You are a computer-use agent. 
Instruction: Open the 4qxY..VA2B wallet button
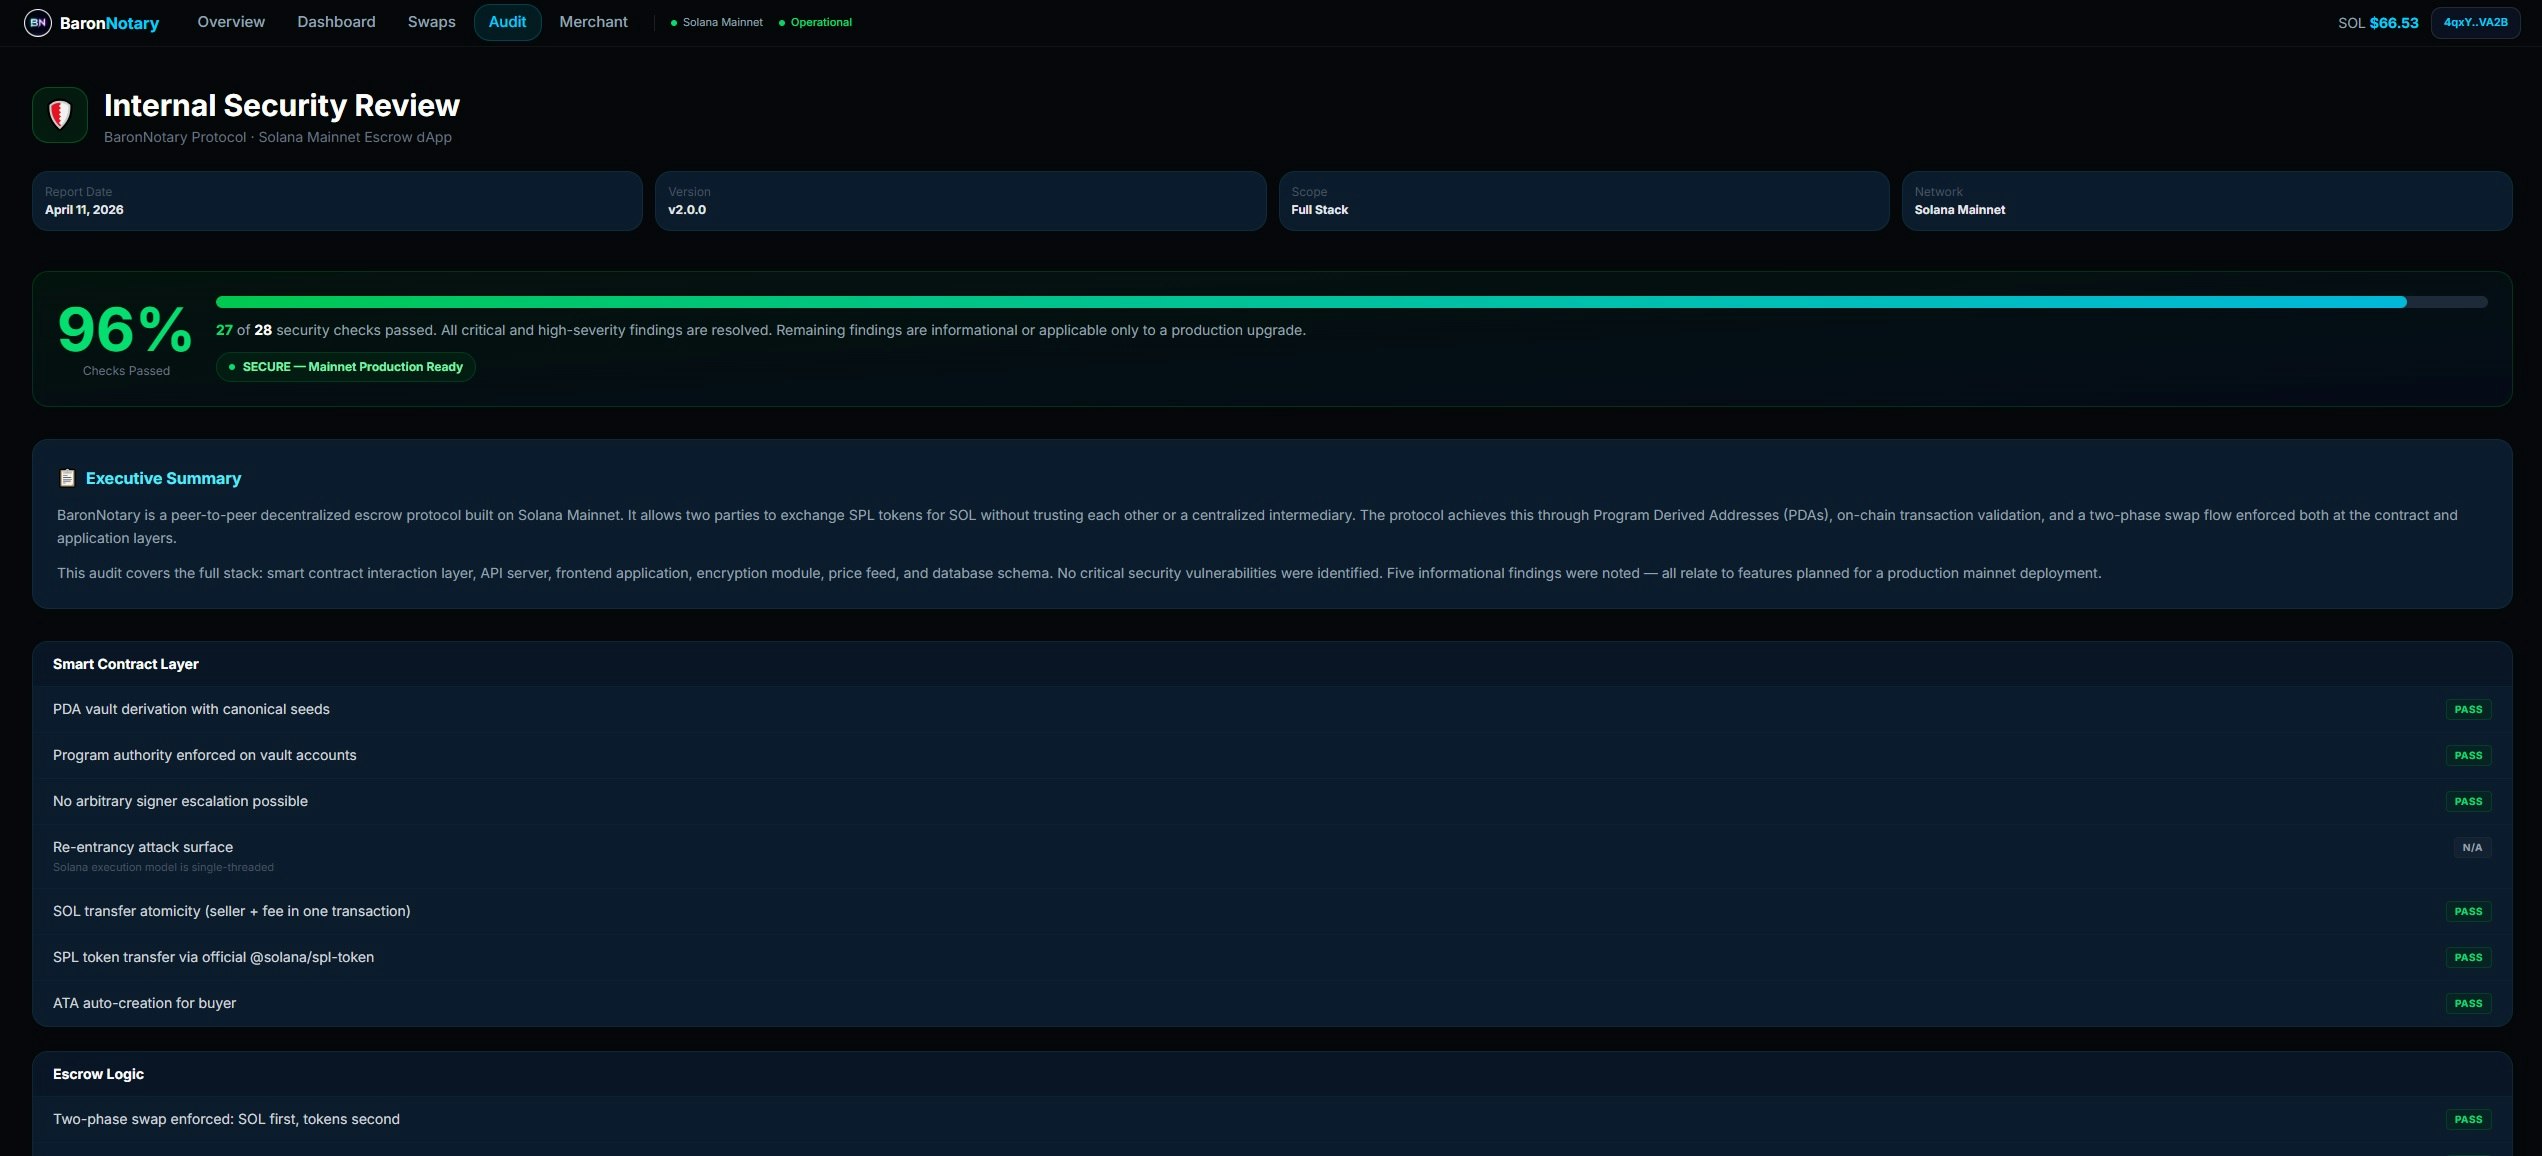point(2475,22)
